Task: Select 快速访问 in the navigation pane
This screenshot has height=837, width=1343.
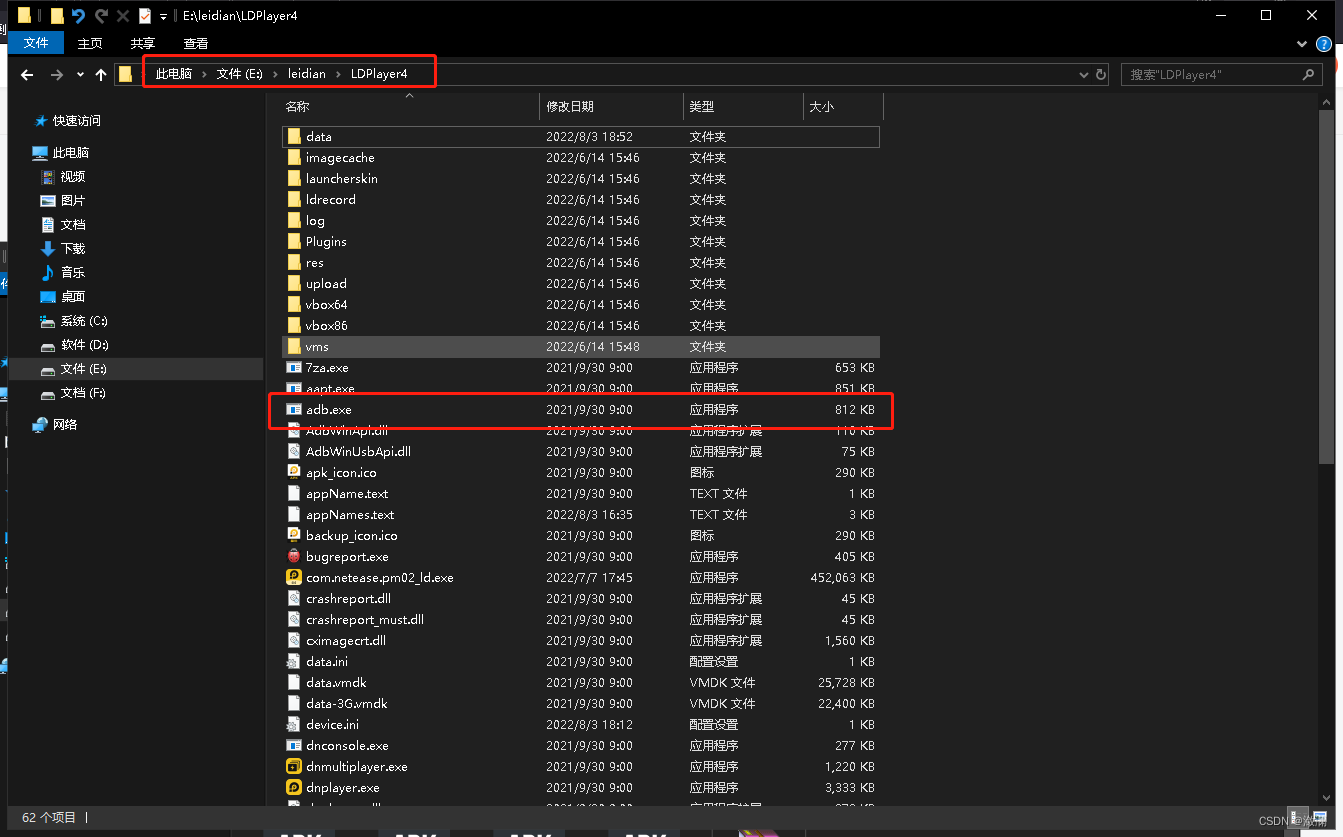Action: [x=77, y=121]
